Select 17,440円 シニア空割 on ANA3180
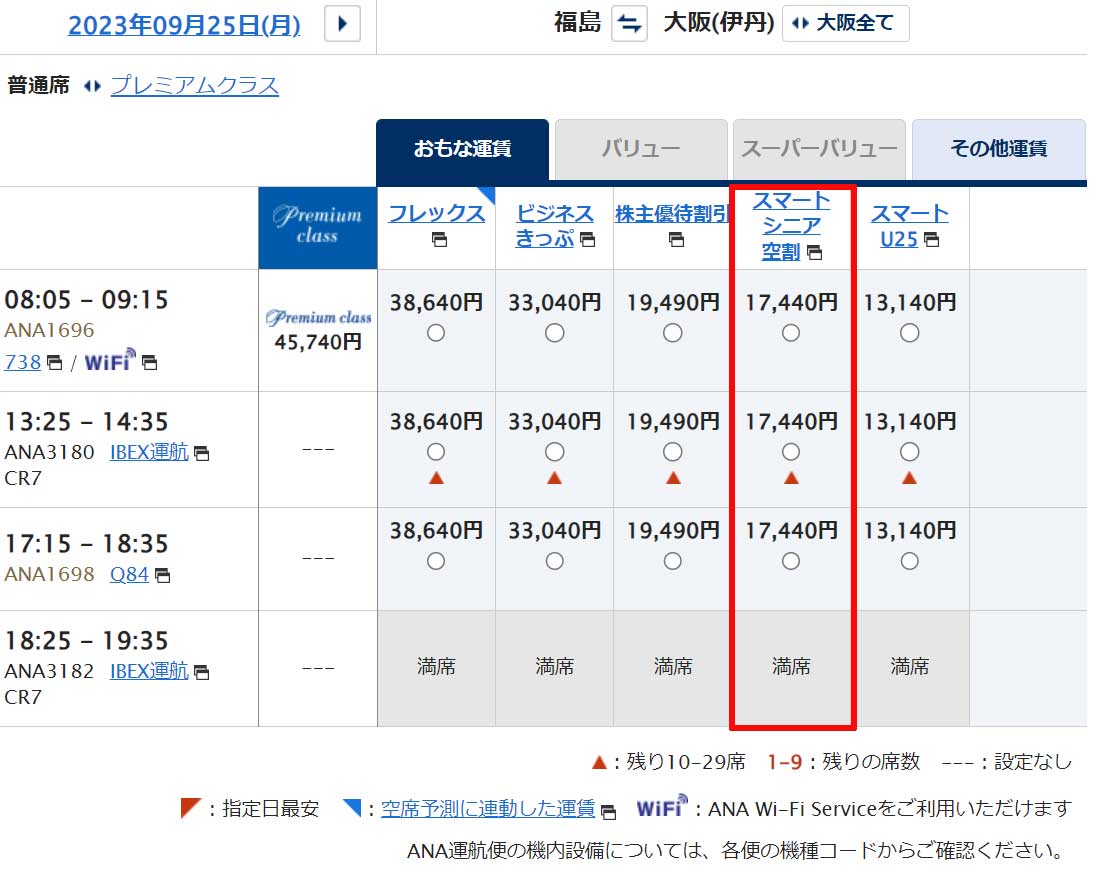 pos(791,452)
